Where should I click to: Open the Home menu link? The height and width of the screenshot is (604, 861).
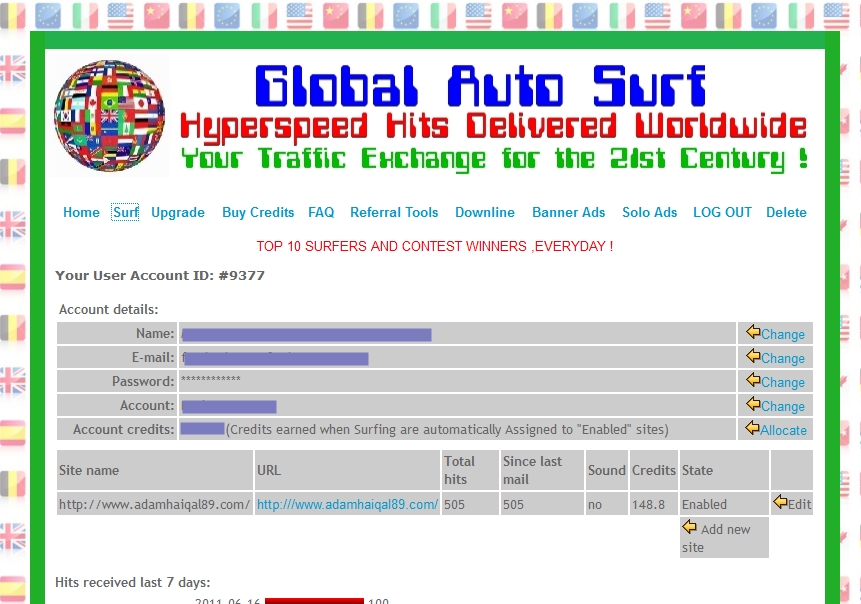(81, 212)
